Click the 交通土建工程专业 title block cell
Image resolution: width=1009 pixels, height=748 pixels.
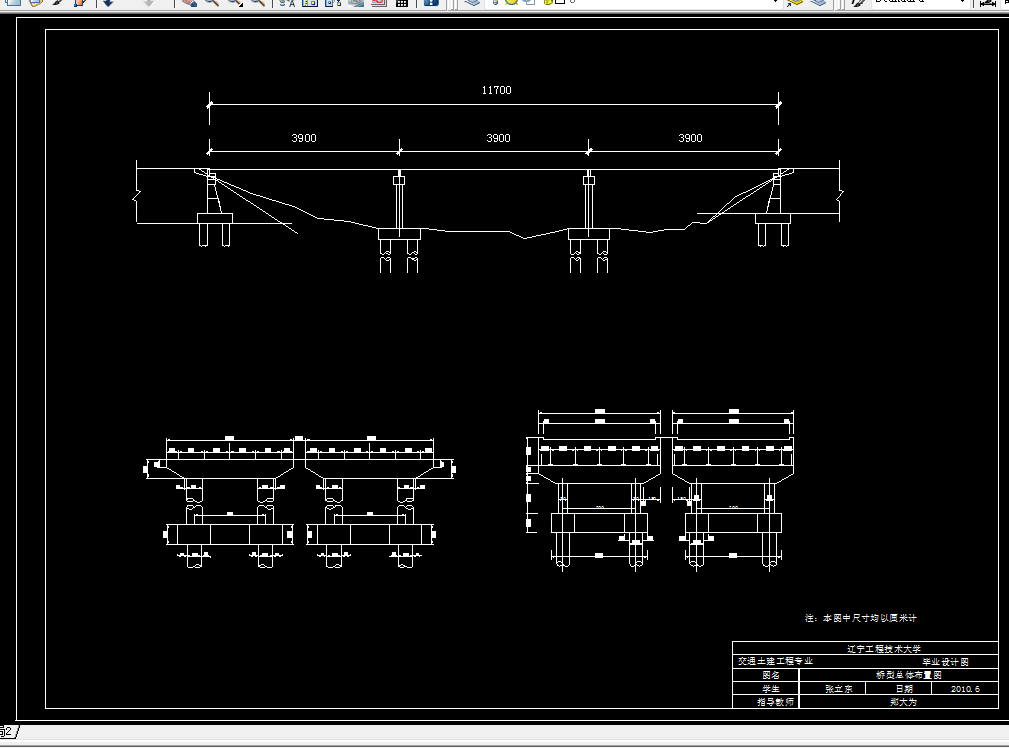[775, 661]
